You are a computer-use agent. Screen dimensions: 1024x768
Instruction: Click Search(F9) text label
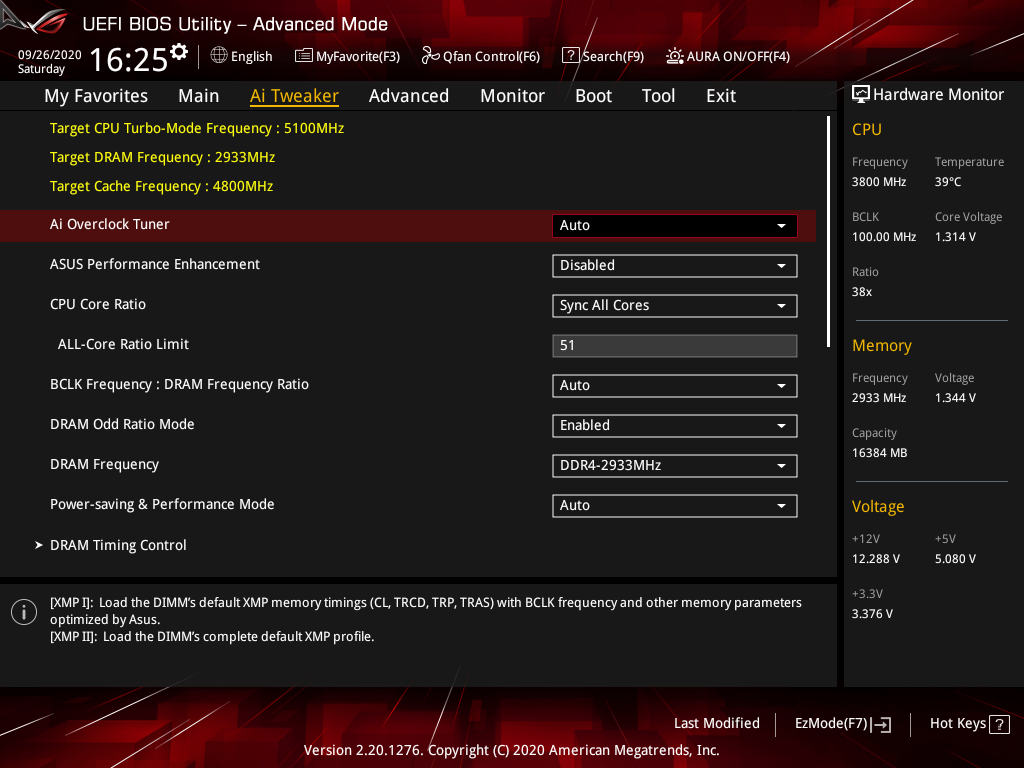613,56
